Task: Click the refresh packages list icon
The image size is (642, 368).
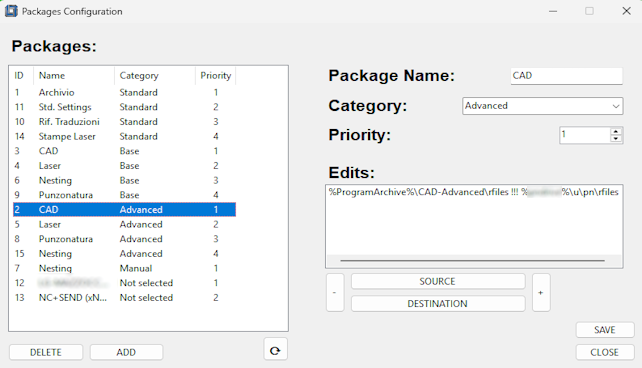Action: [x=276, y=350]
